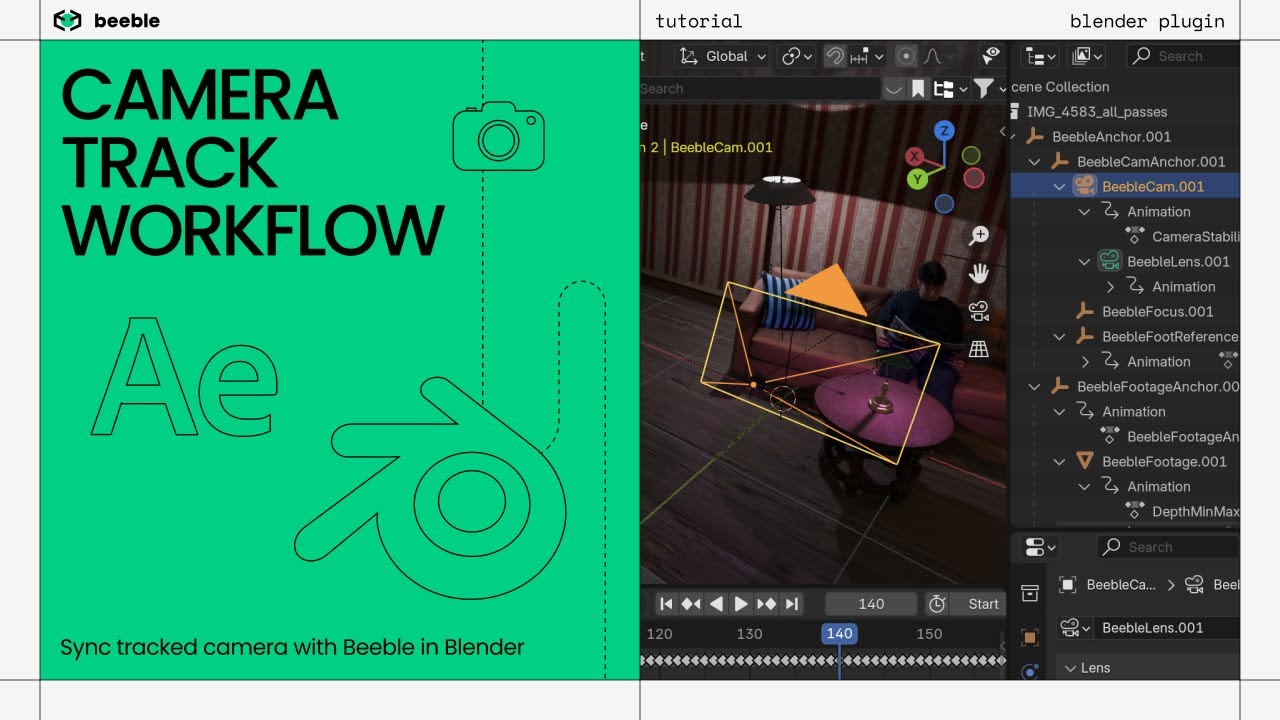Open the timeline hierarchy options dropdown
Image resolution: width=1280 pixels, height=720 pixels.
tap(949, 89)
